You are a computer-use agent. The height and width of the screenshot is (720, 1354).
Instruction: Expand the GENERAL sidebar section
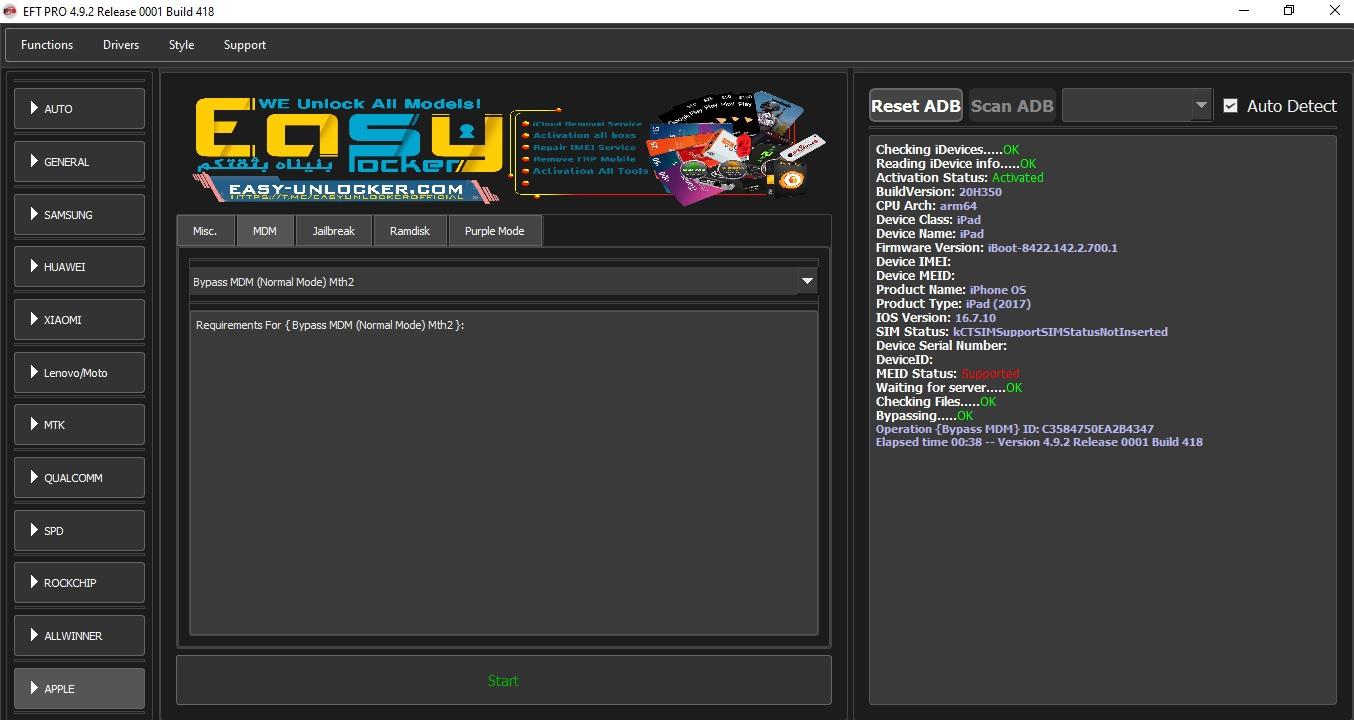pyautogui.click(x=80, y=162)
